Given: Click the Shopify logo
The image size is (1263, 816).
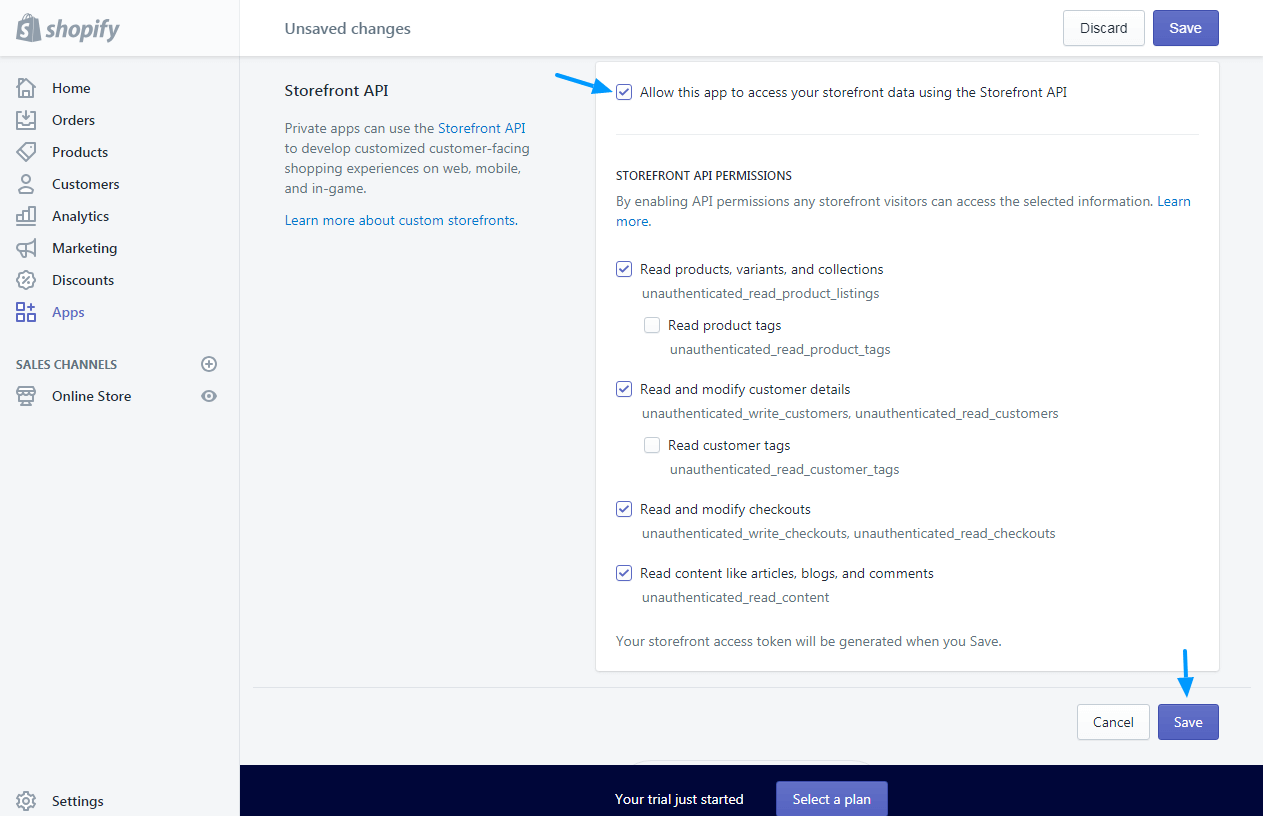Looking at the screenshot, I should click(68, 29).
